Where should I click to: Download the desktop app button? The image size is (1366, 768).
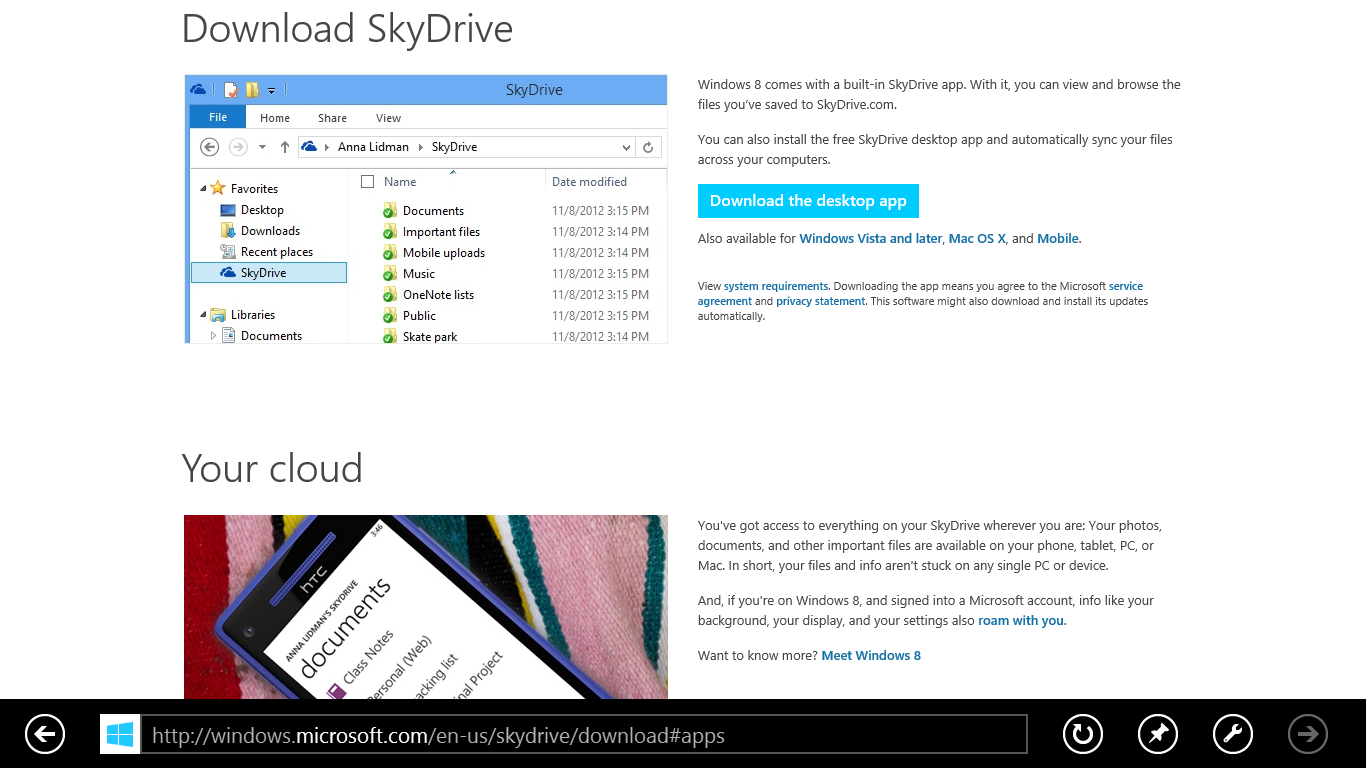808,201
